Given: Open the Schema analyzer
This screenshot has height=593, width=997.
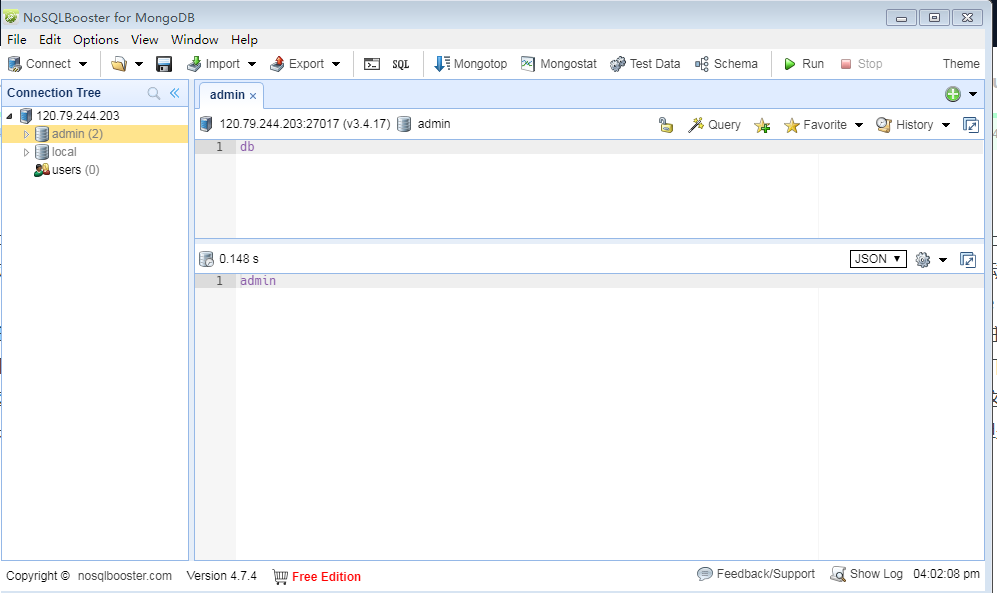Looking at the screenshot, I should (x=726, y=64).
